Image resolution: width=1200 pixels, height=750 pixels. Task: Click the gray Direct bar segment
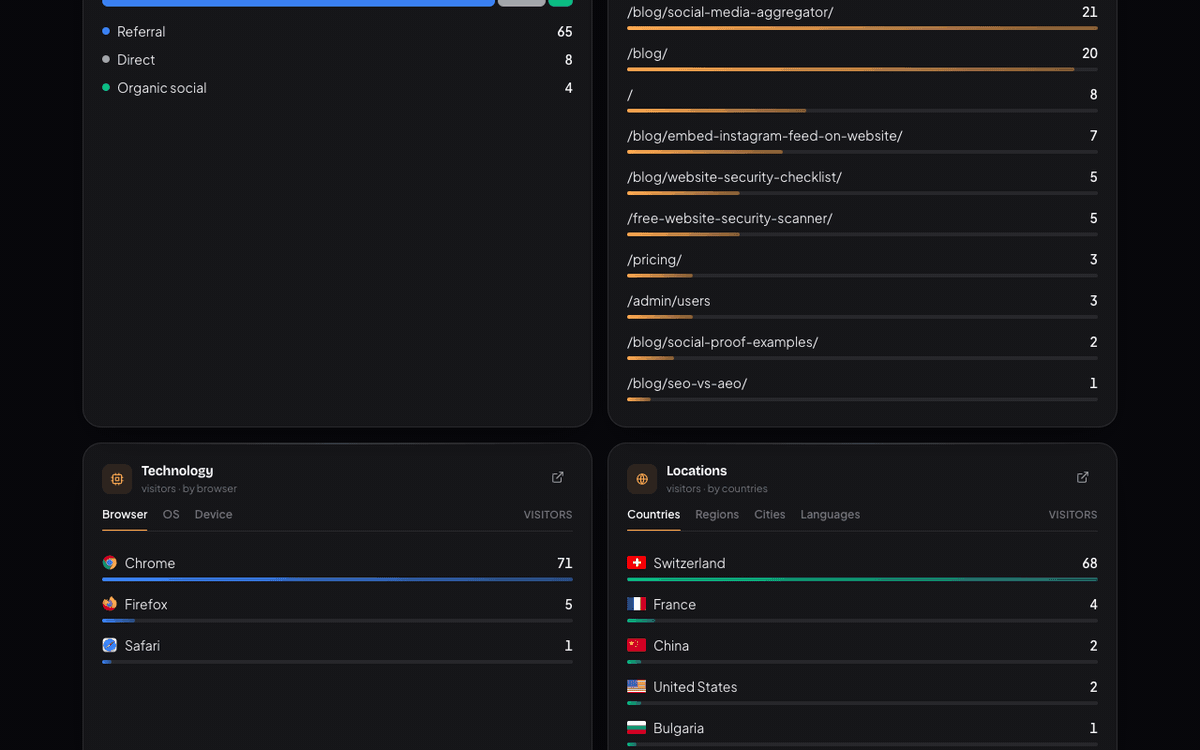pos(522,3)
